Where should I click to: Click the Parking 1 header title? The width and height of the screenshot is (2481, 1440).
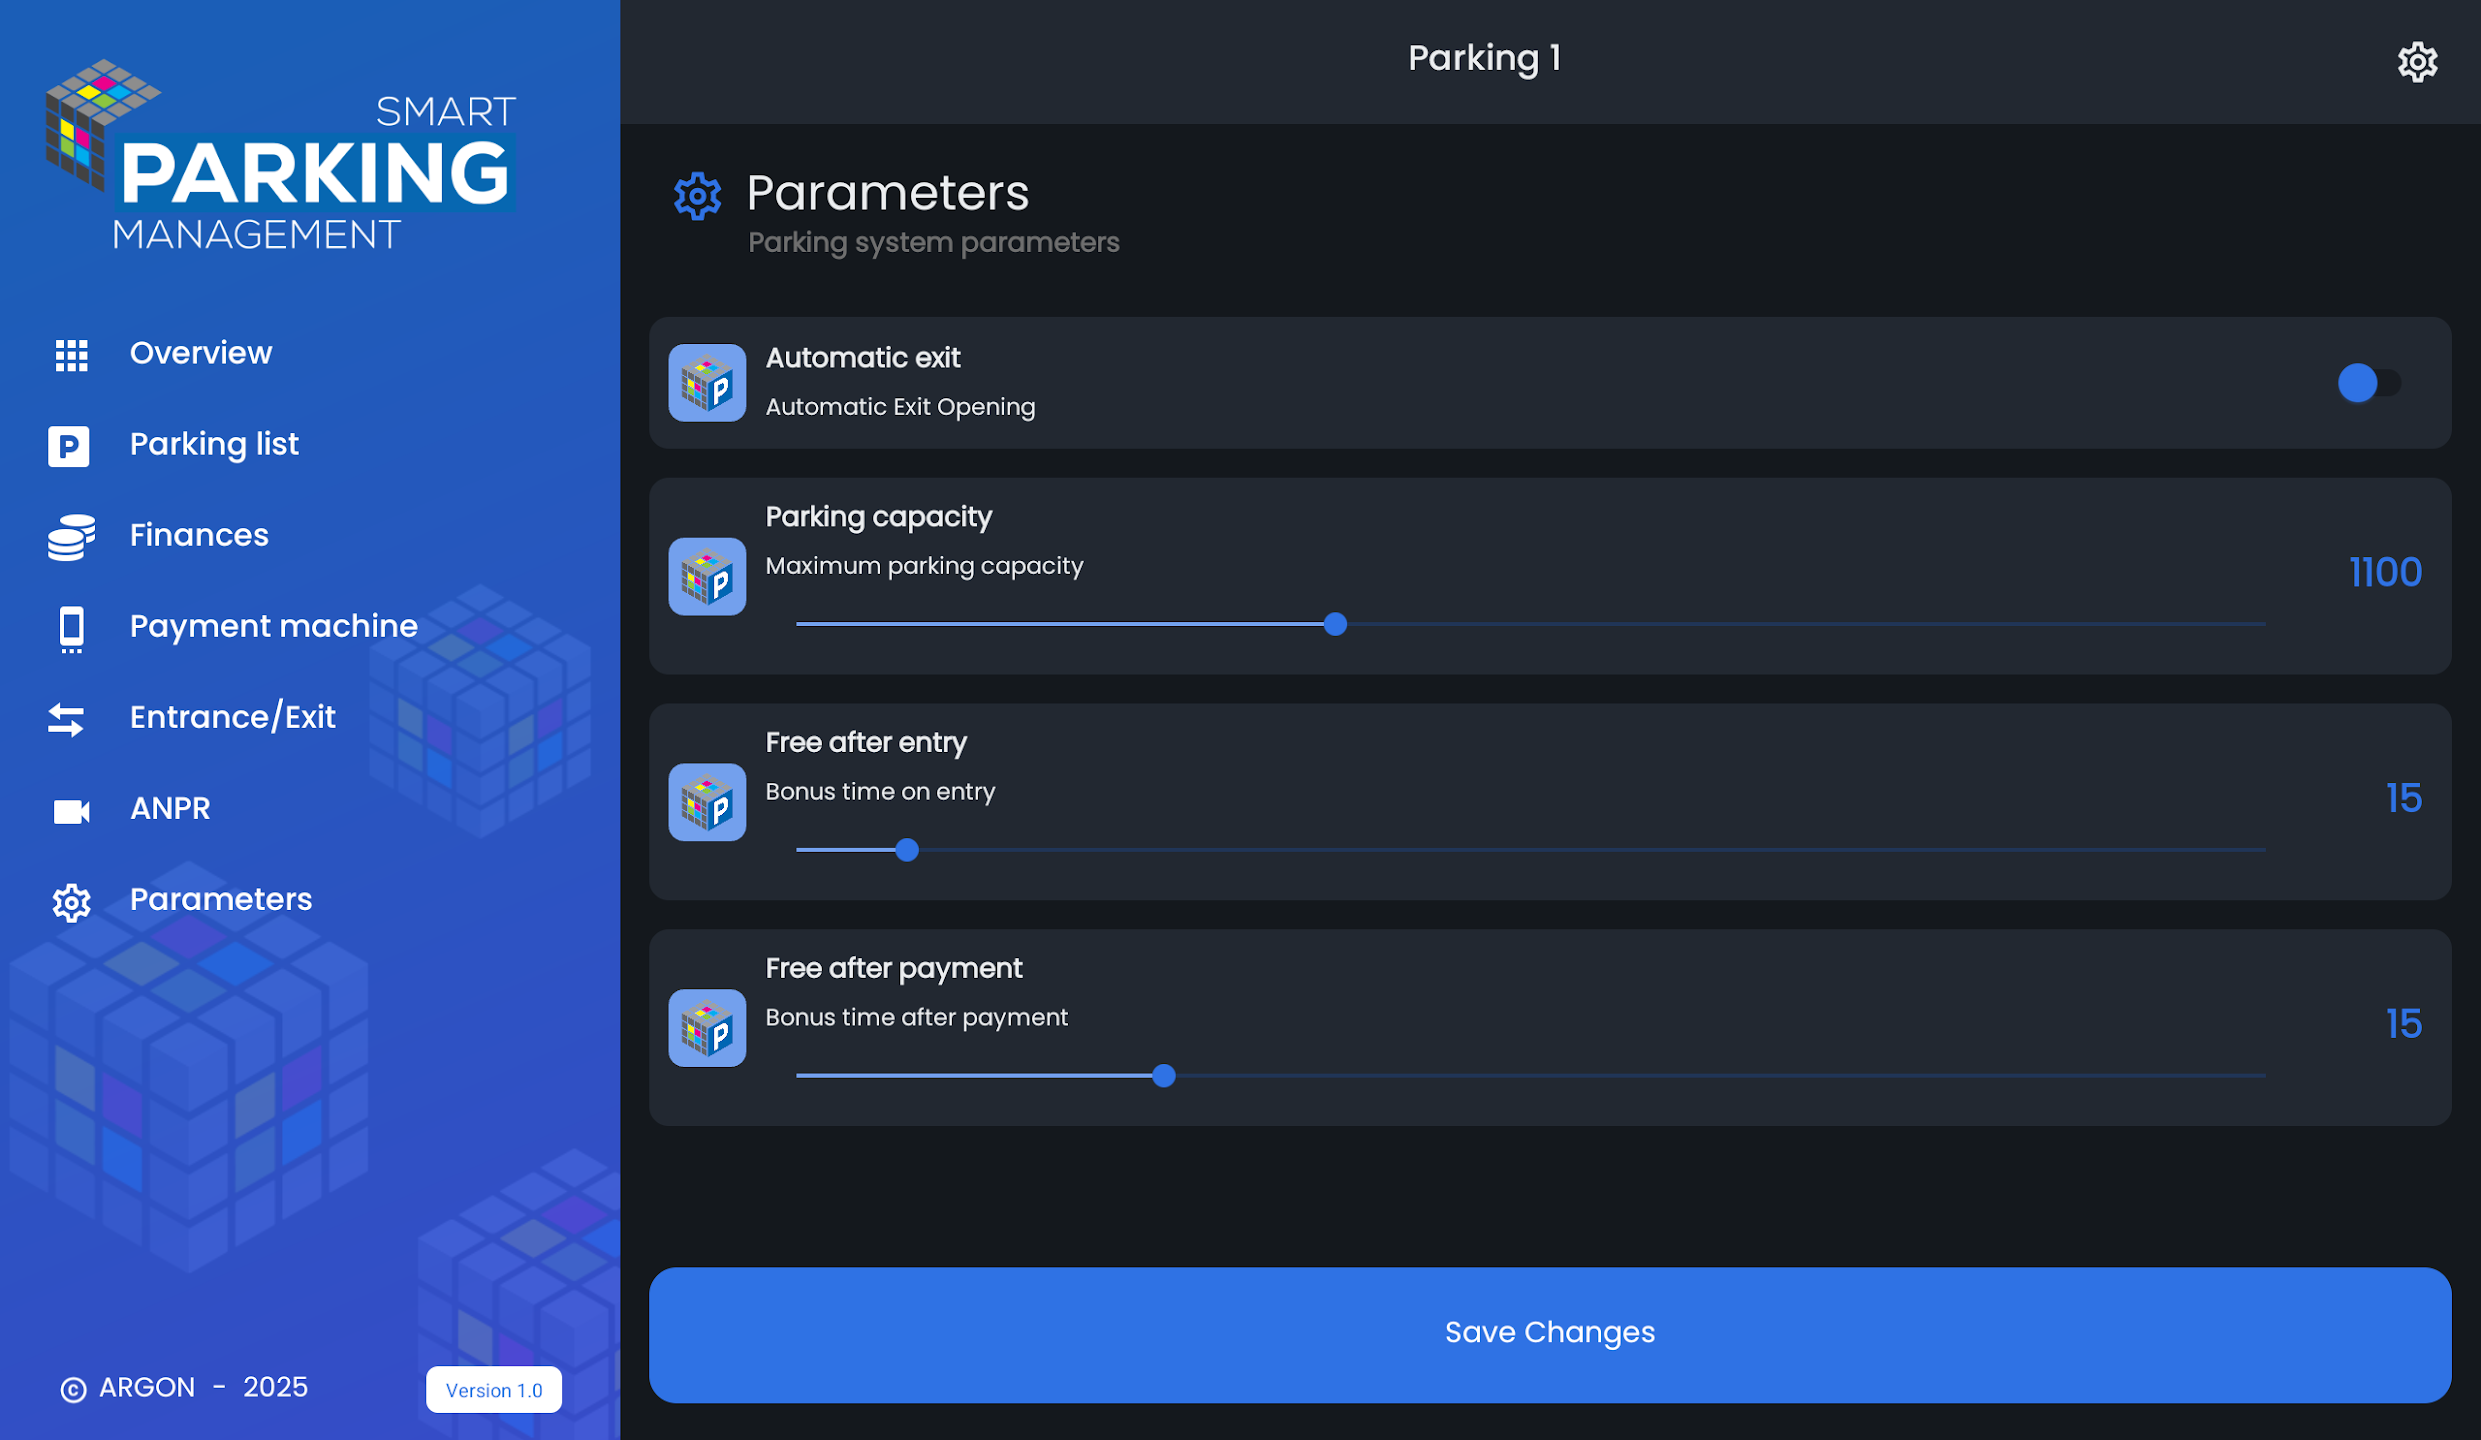tap(1484, 59)
